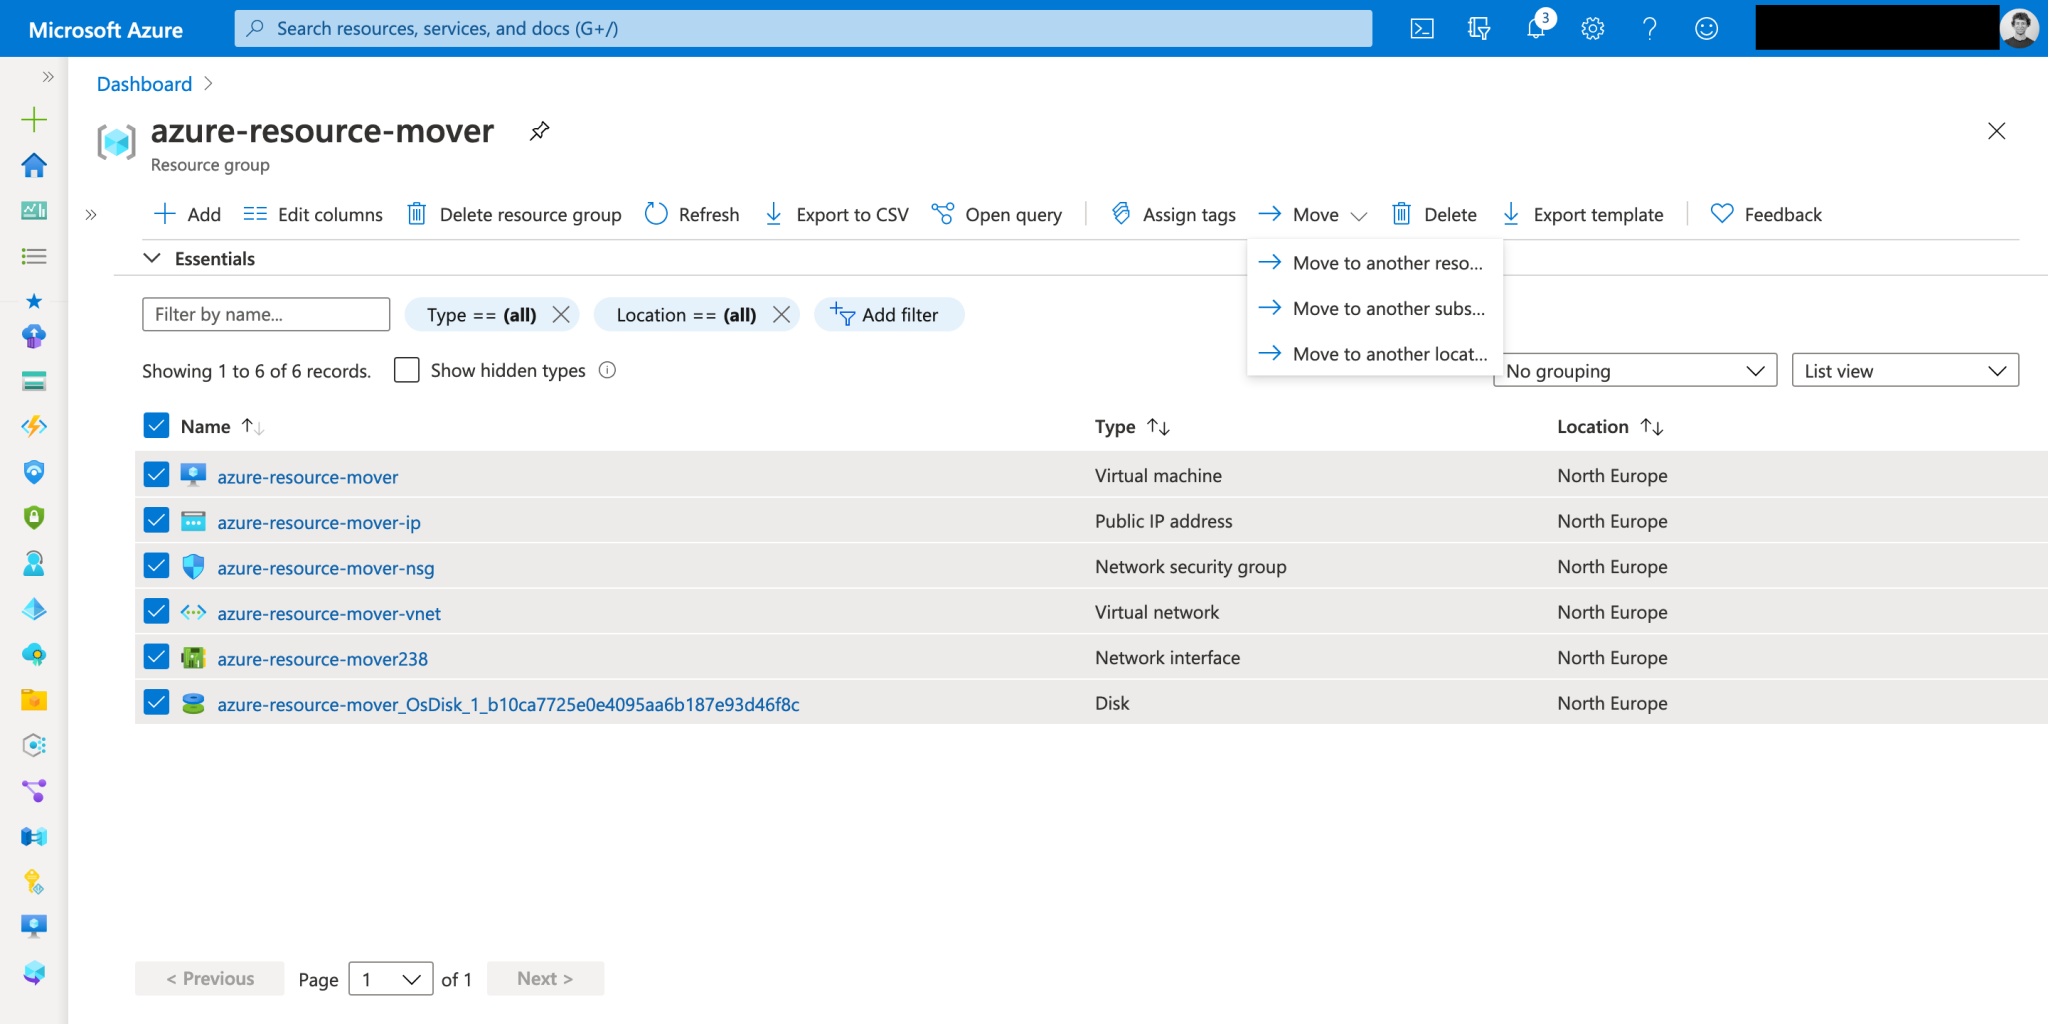The width and height of the screenshot is (2048, 1024).
Task: Open Cloud Shell from the top bar
Action: click(x=1421, y=28)
